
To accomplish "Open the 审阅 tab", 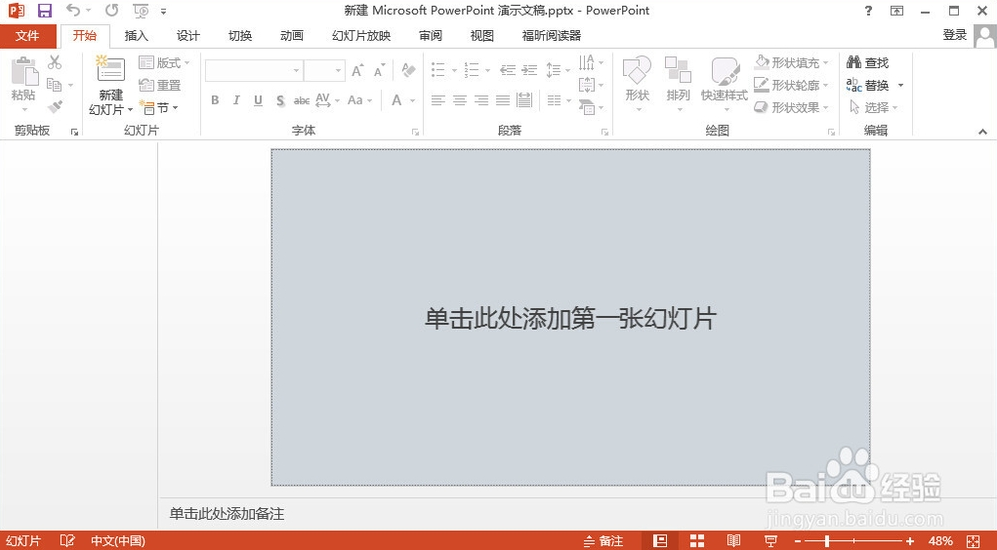I will click(x=430, y=36).
